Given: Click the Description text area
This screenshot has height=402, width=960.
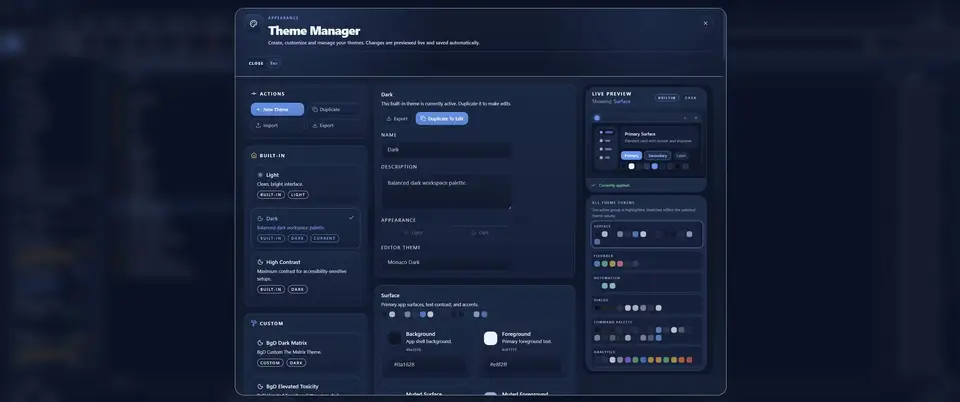Looking at the screenshot, I should (x=446, y=192).
